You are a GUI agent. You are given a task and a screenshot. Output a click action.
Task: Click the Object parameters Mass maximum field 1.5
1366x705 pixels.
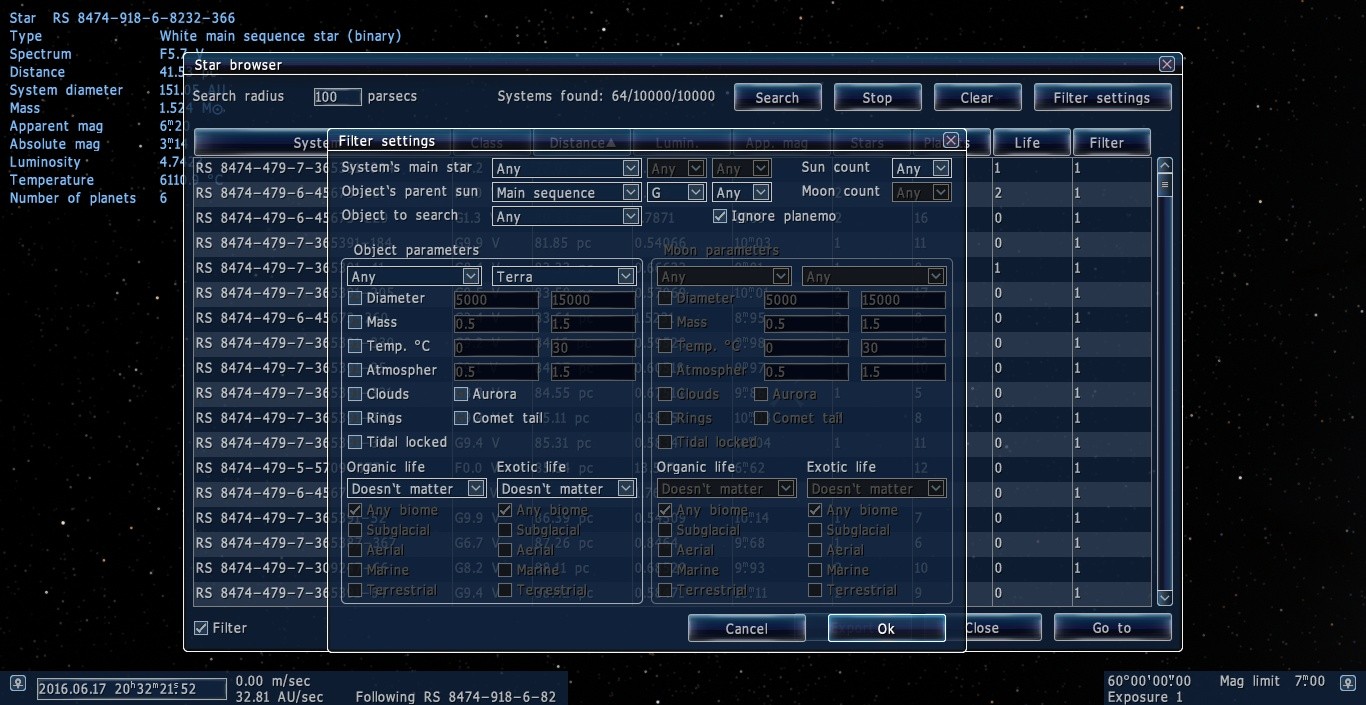[x=593, y=323]
